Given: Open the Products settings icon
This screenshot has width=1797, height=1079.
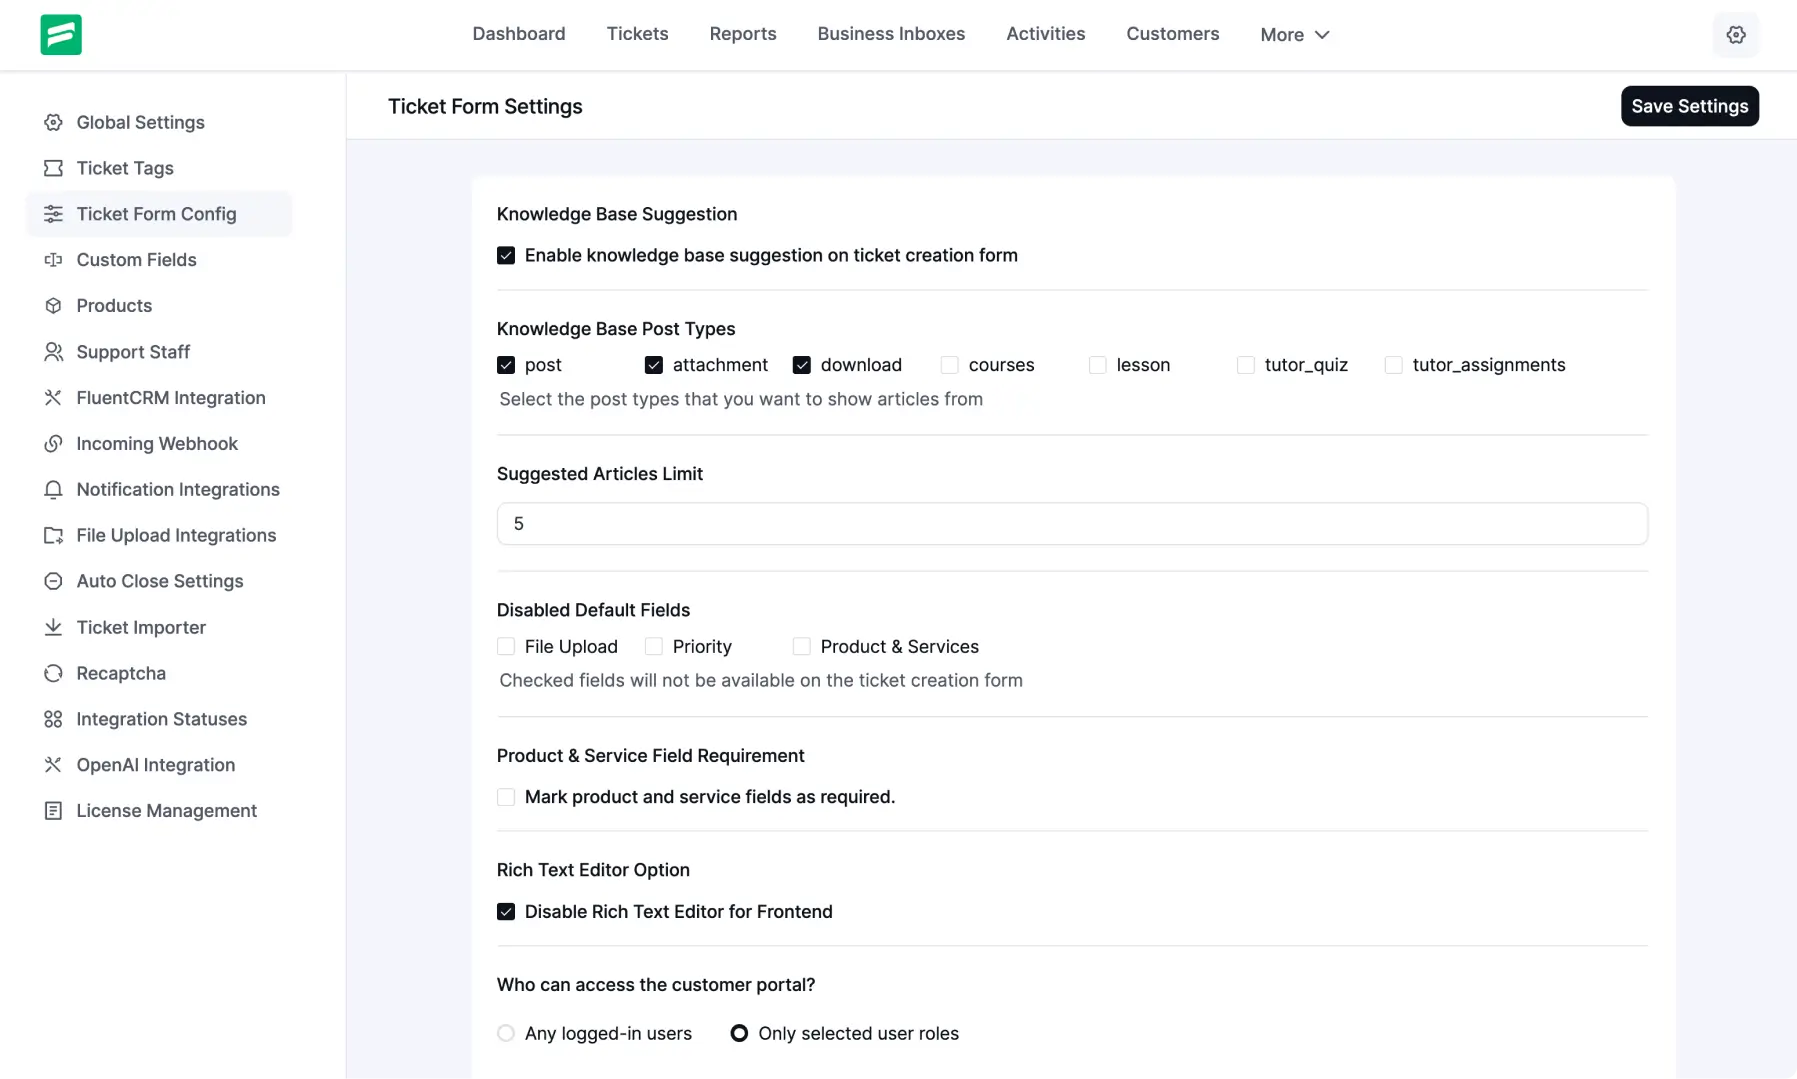Looking at the screenshot, I should coord(53,306).
